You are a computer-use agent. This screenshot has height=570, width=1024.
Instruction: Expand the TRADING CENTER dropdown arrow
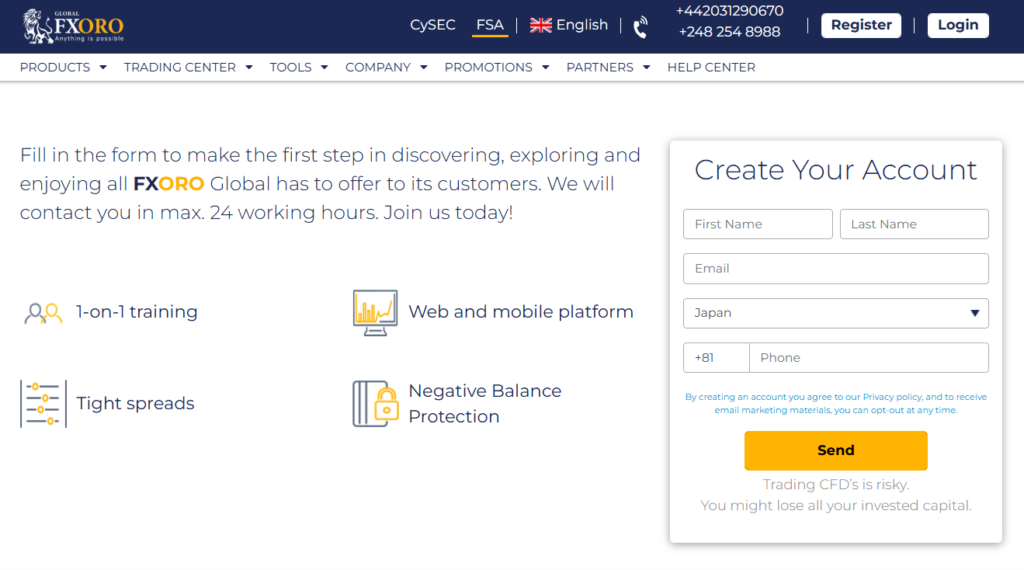[249, 67]
